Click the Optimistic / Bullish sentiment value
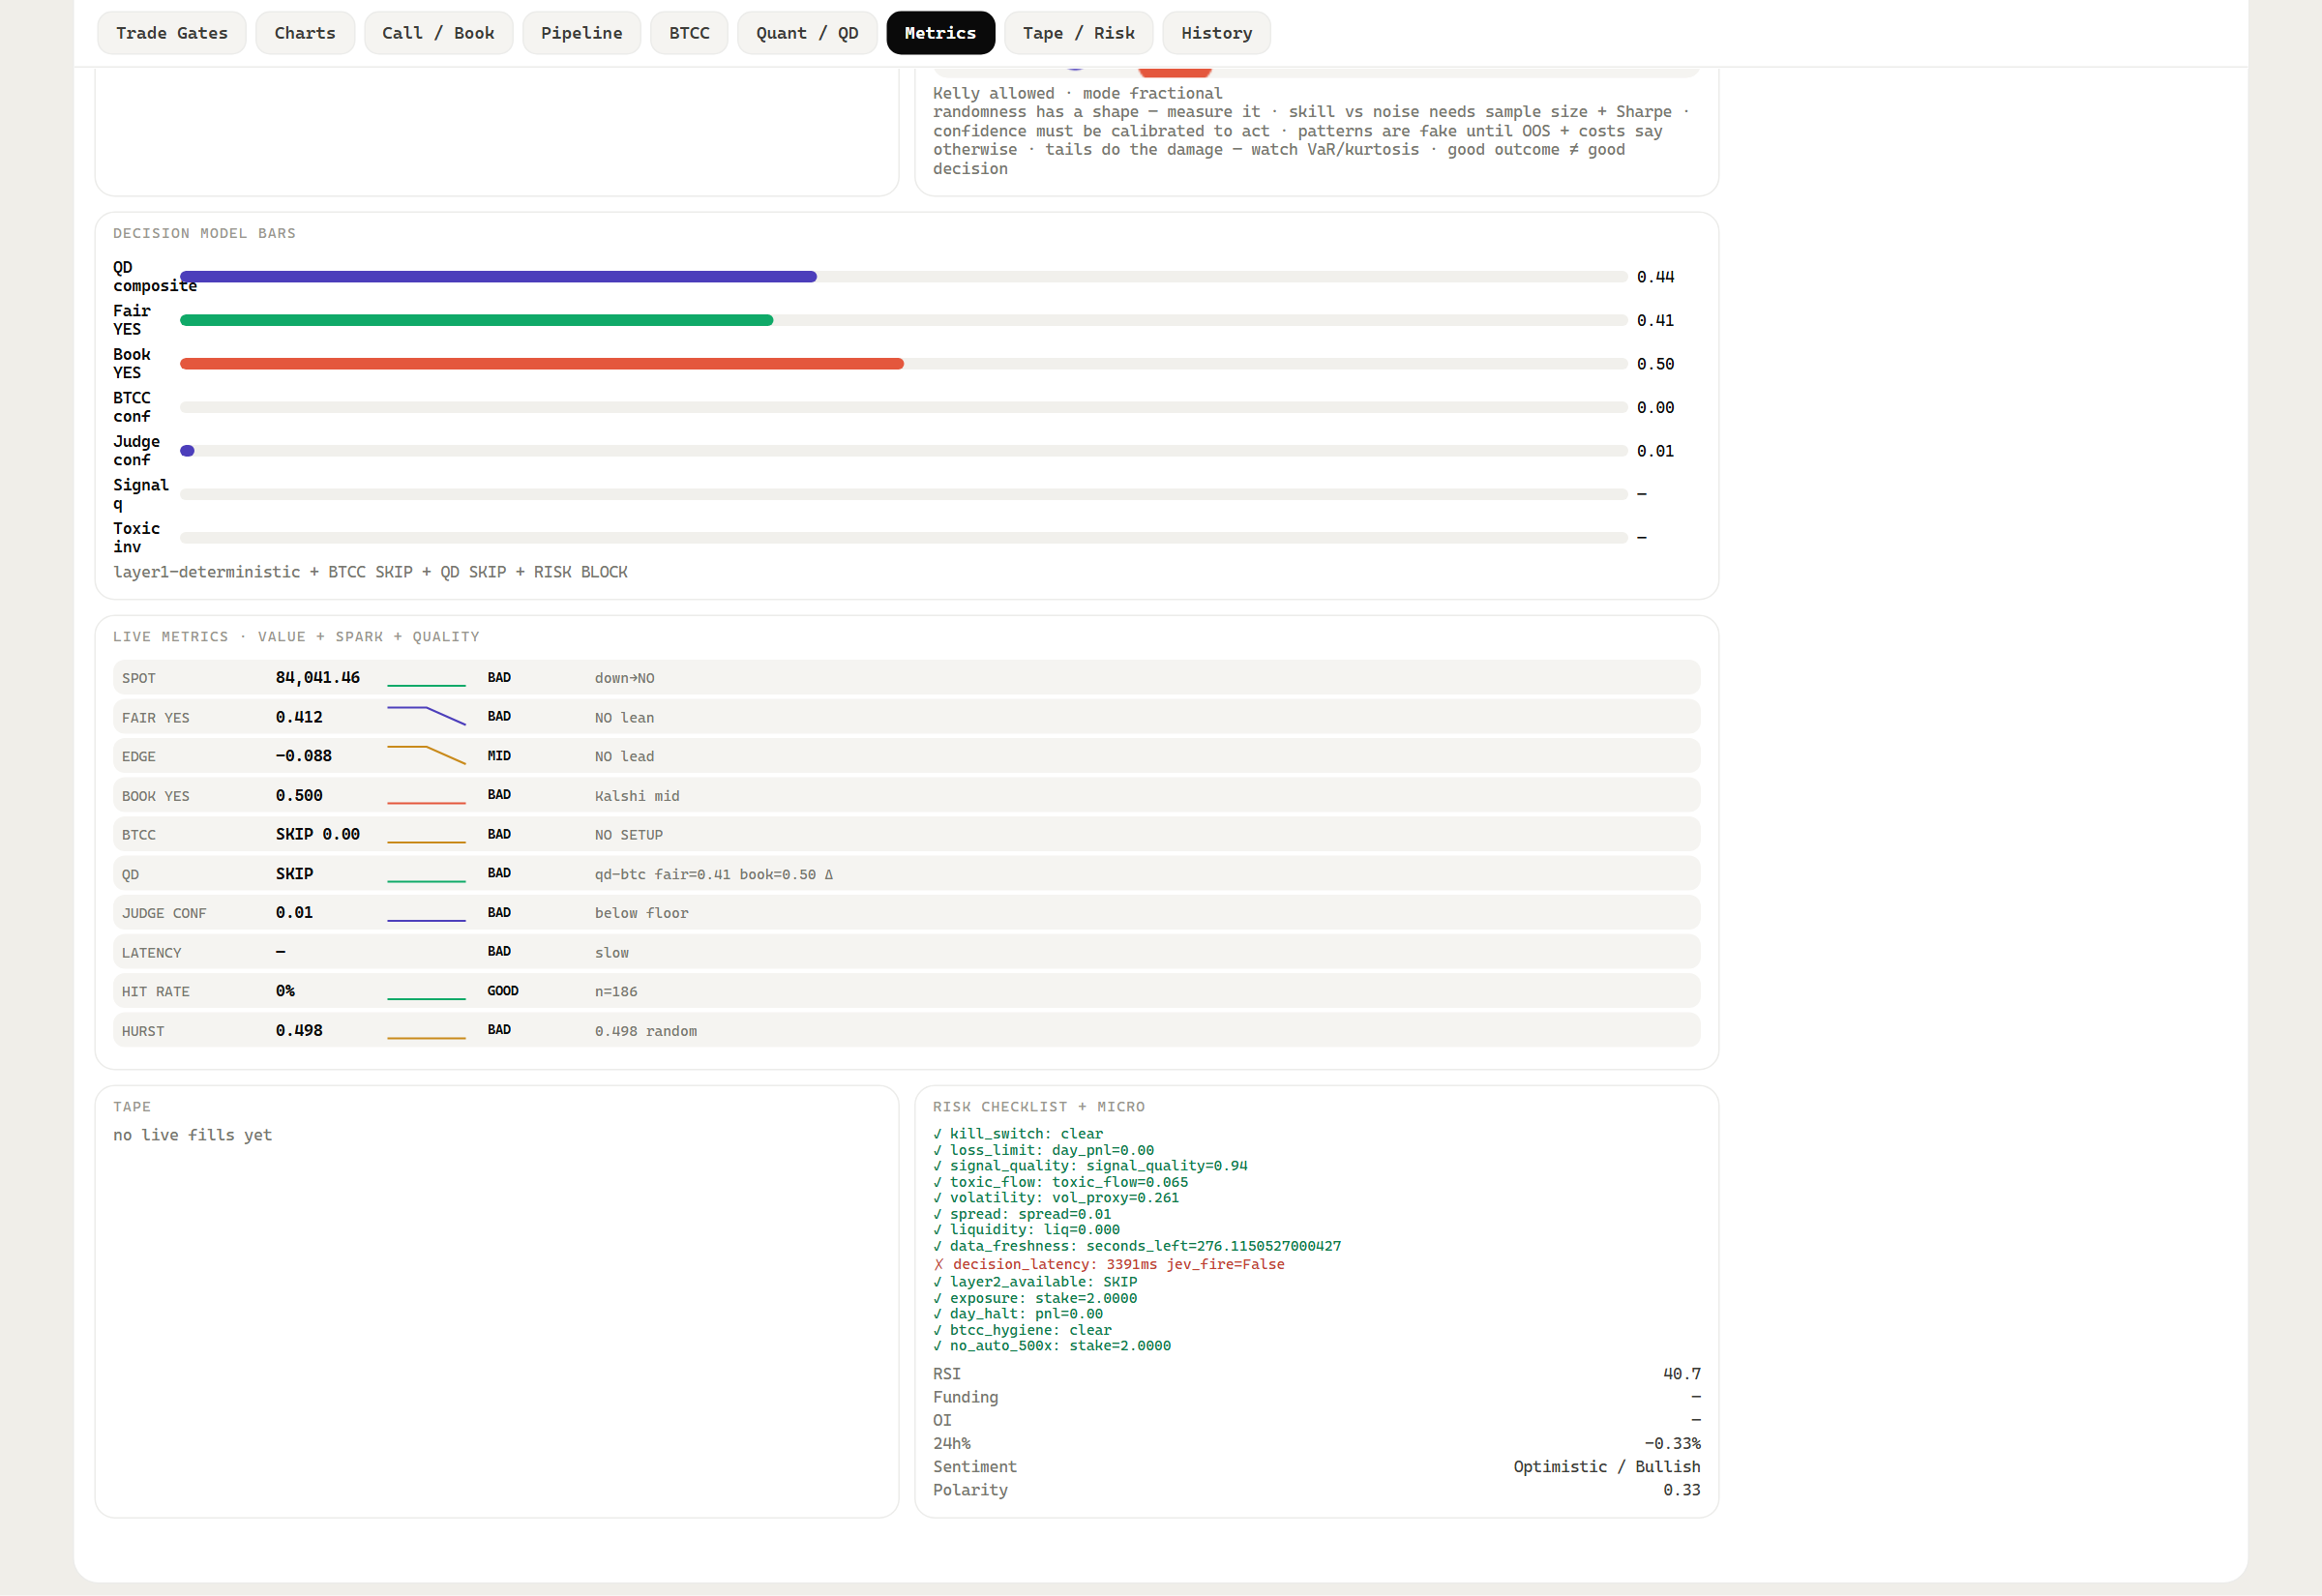The image size is (2322, 1596). [x=1606, y=1468]
